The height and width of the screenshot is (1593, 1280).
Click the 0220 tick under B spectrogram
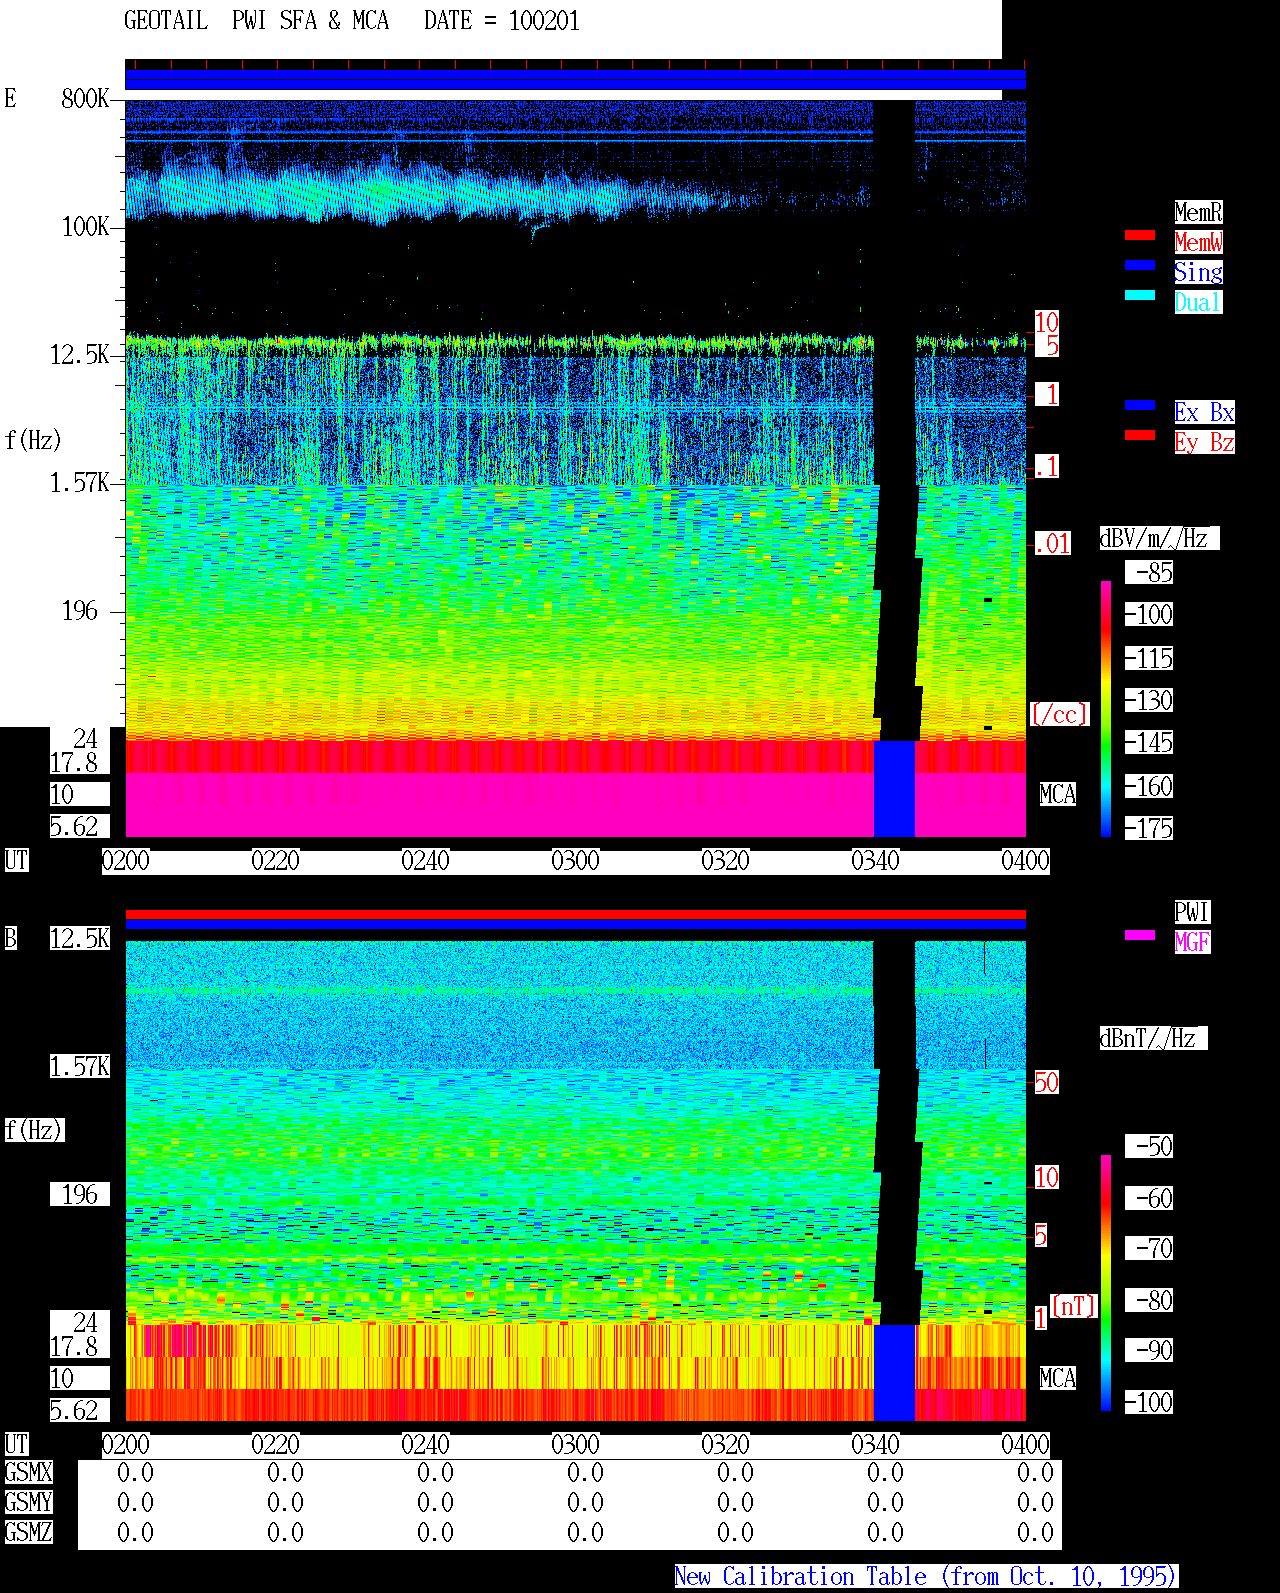[x=275, y=1444]
